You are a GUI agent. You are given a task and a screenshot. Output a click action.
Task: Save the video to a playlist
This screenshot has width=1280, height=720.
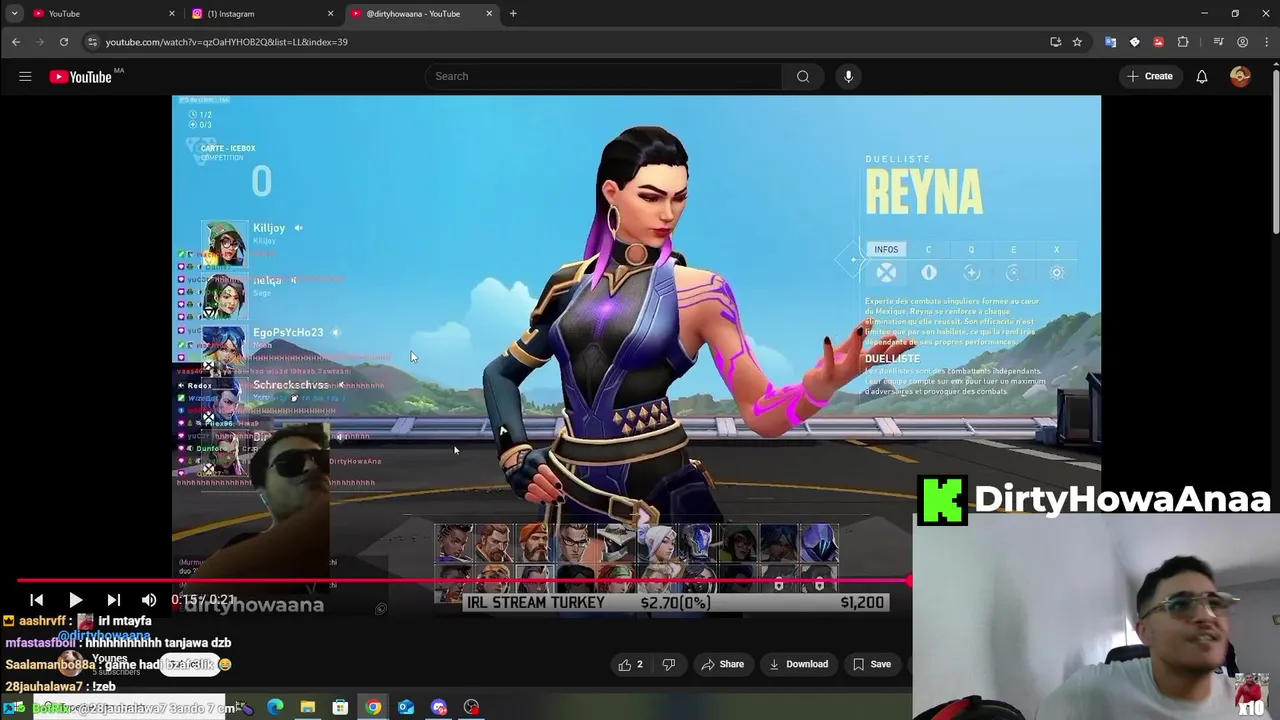[x=871, y=664]
